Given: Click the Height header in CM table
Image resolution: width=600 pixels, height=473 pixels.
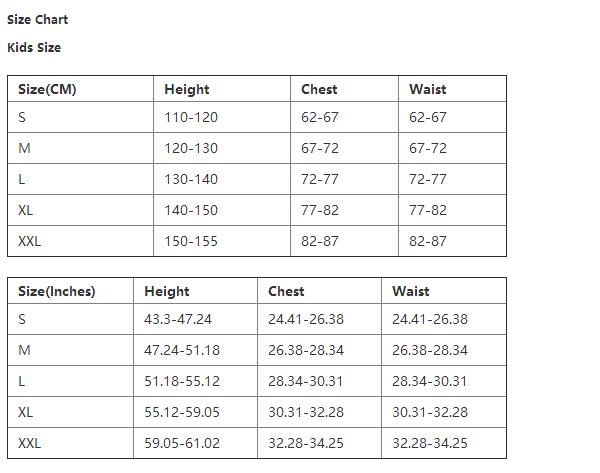Looking at the screenshot, I should [187, 89].
